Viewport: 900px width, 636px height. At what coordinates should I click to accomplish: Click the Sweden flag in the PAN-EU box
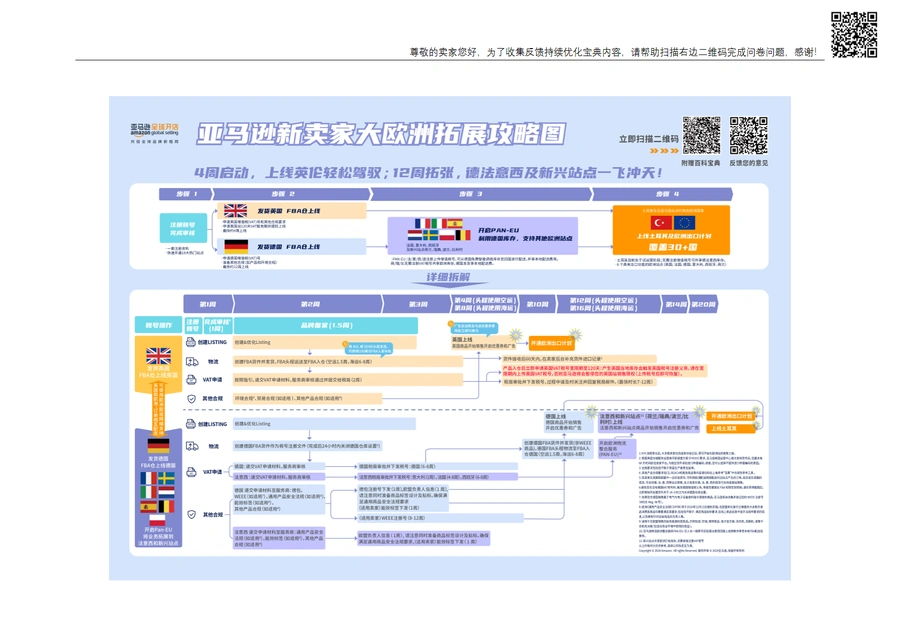pyautogui.click(x=431, y=235)
